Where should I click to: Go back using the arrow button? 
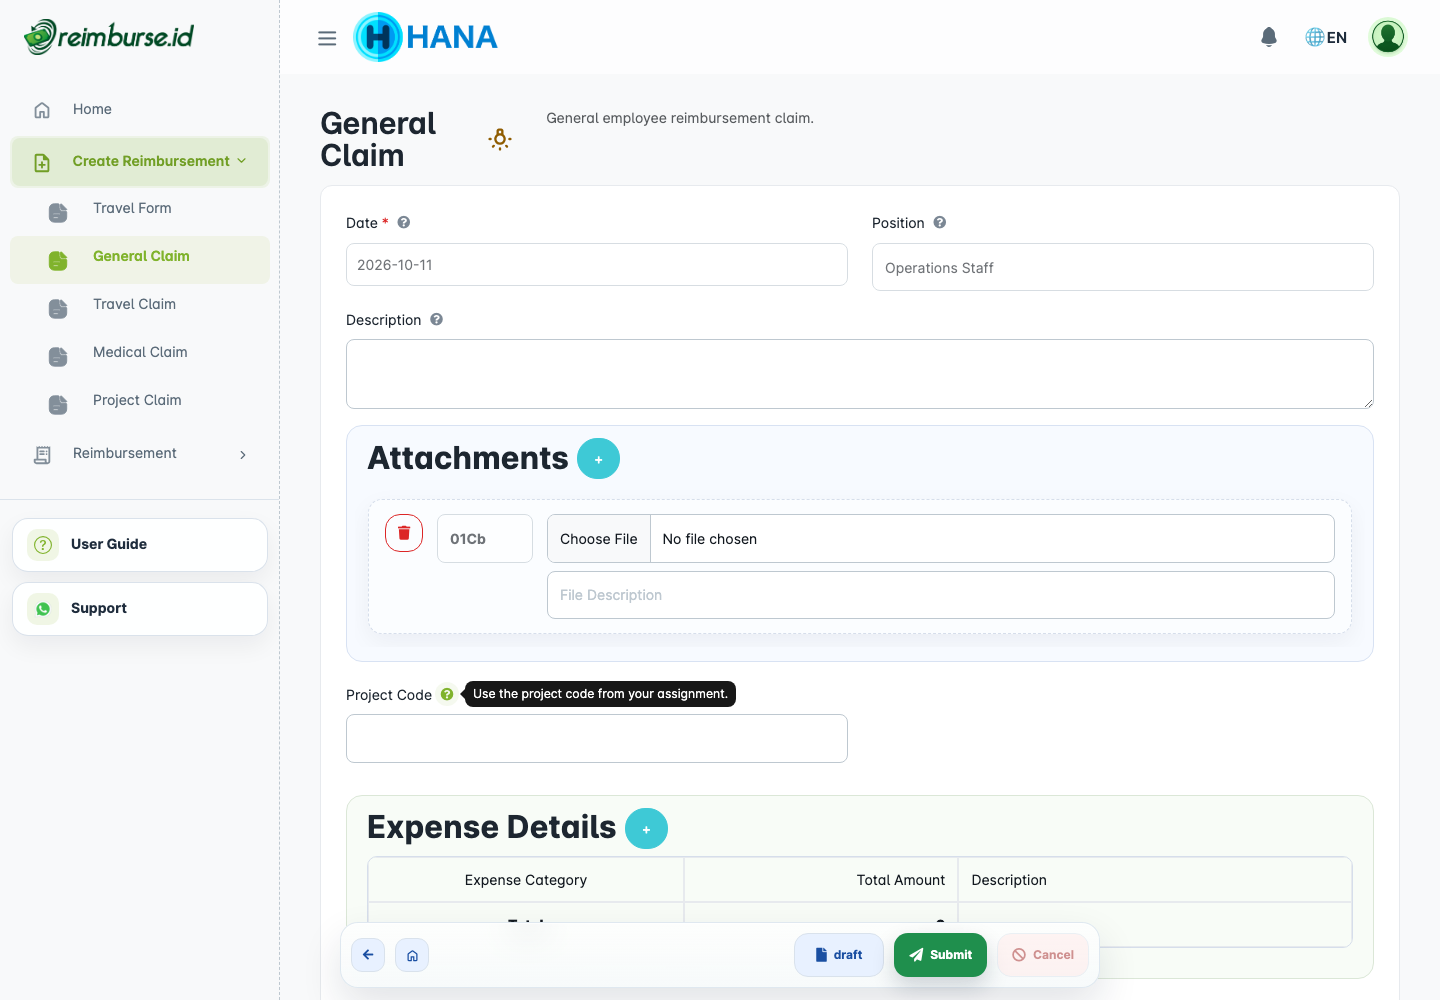point(368,955)
